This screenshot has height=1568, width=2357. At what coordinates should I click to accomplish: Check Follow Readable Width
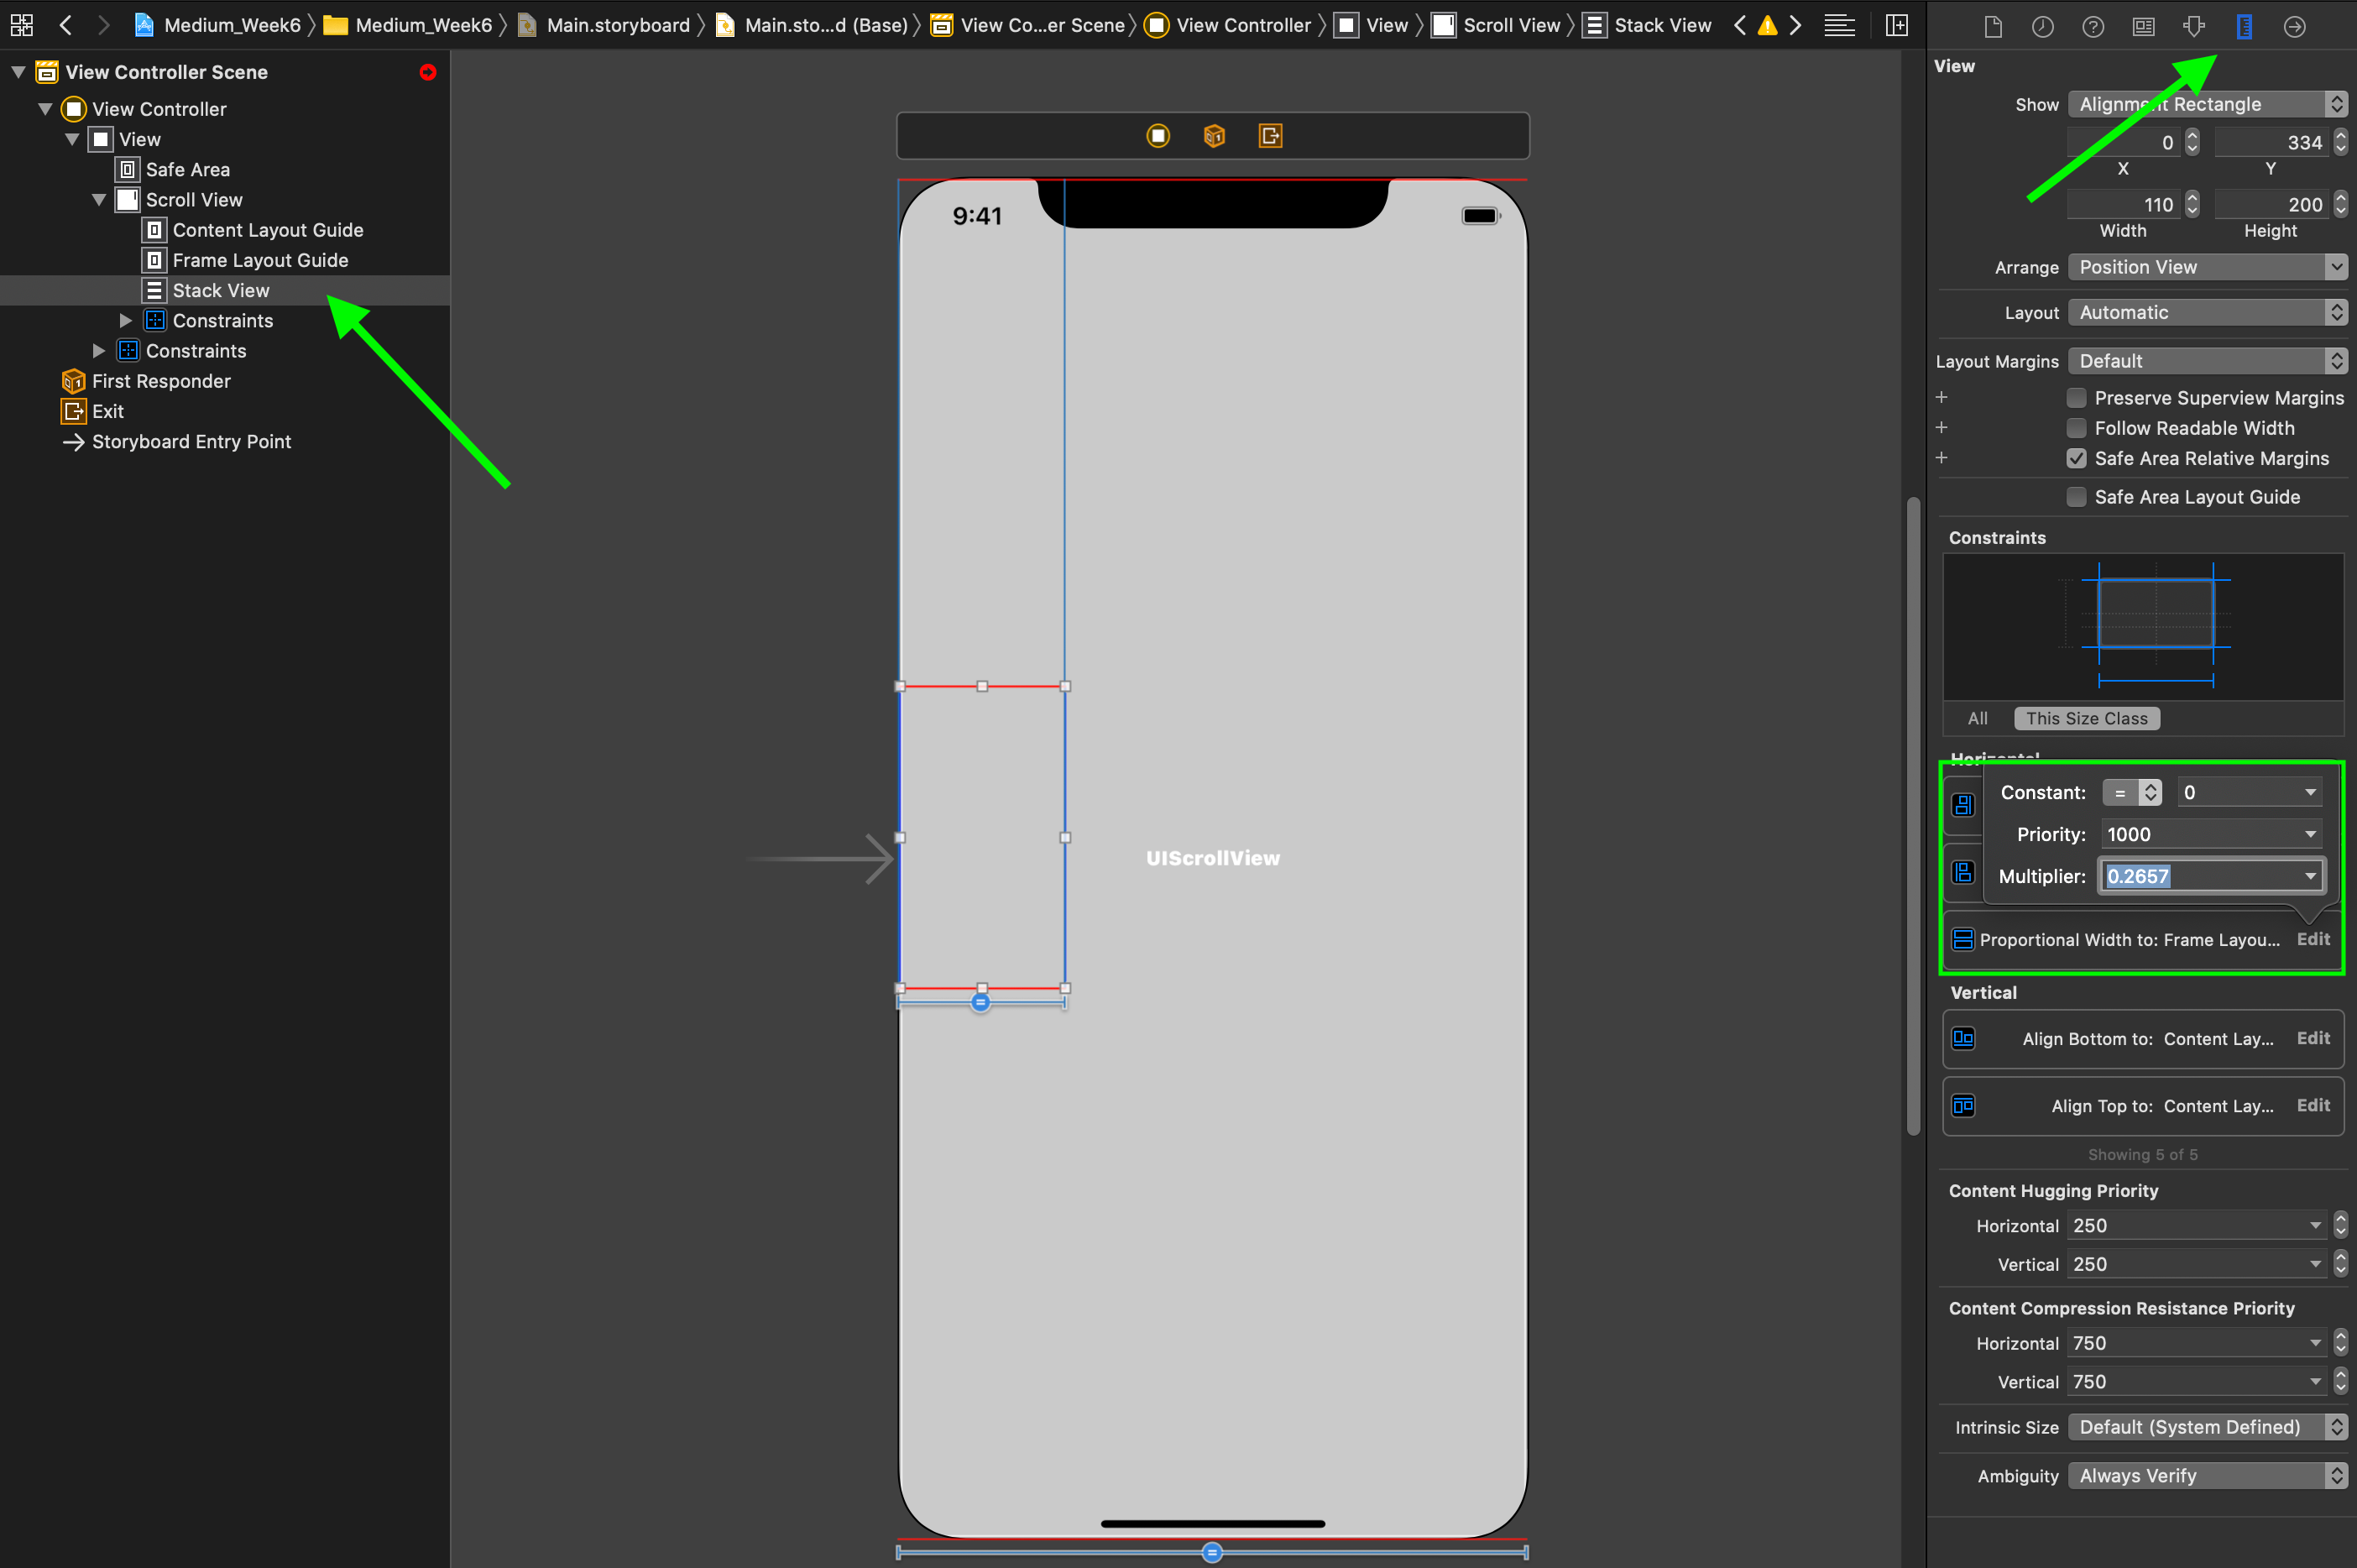(2077, 427)
